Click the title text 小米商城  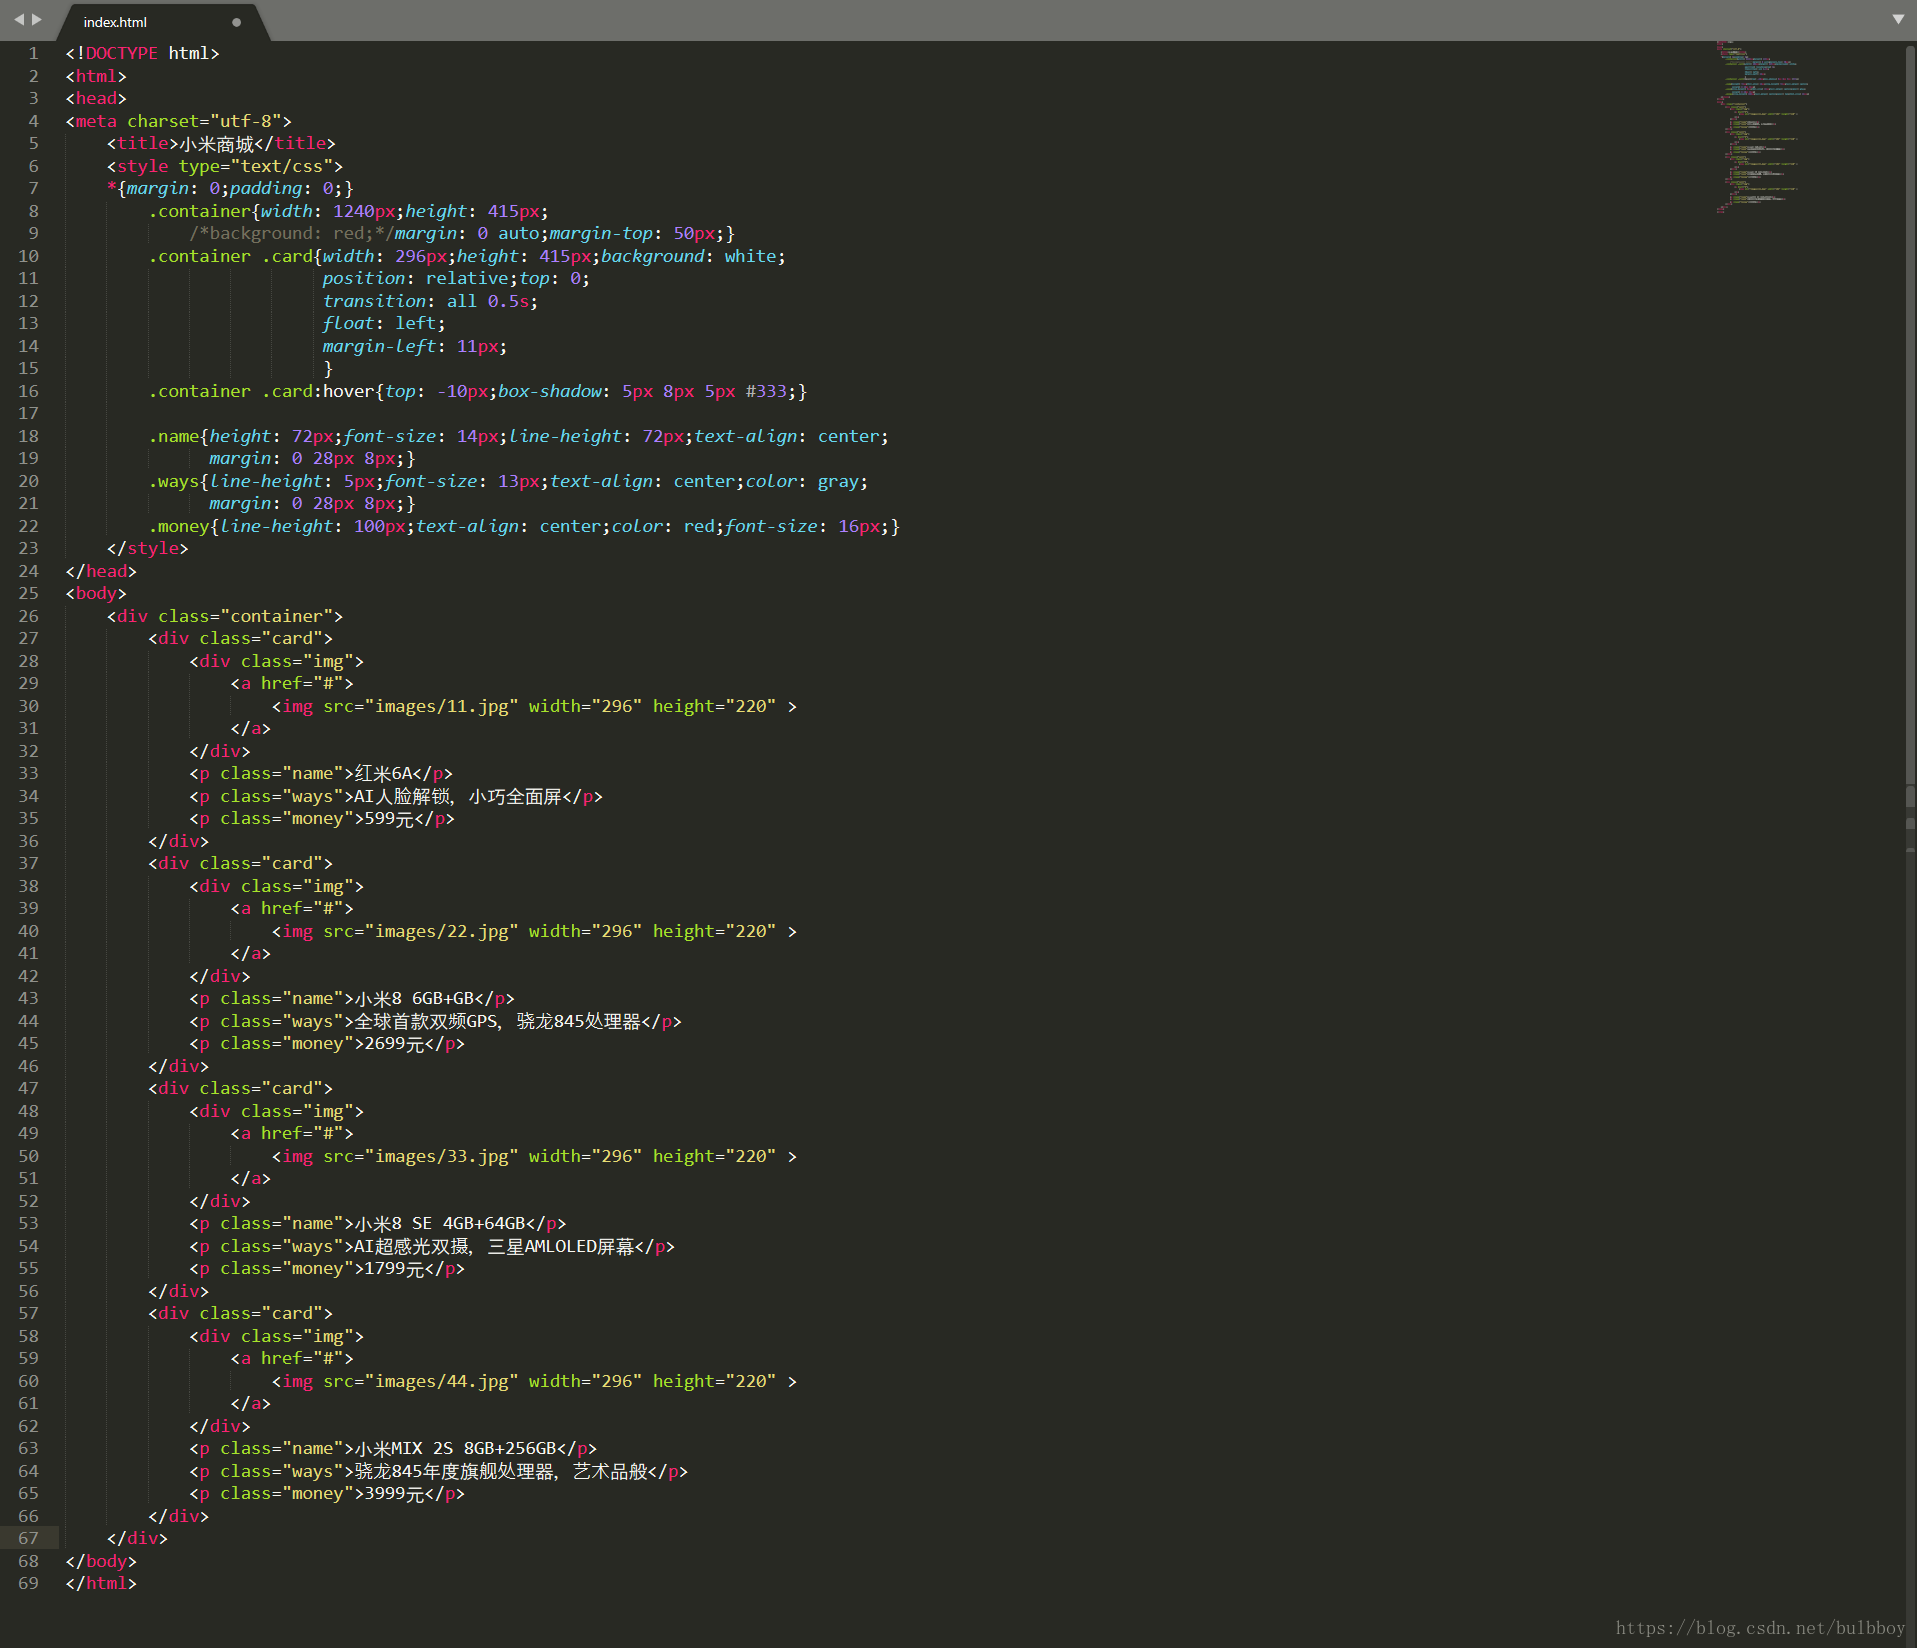point(216,144)
